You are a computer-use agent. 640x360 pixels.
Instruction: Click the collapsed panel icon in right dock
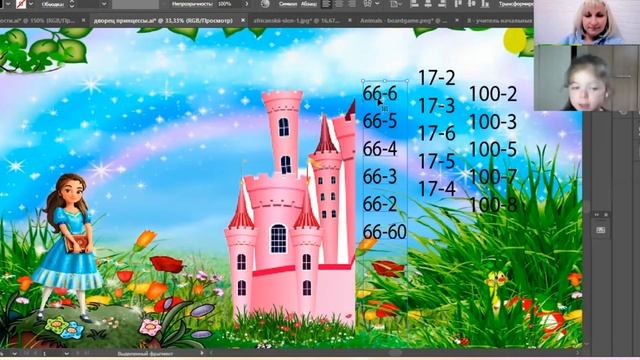click(600, 230)
